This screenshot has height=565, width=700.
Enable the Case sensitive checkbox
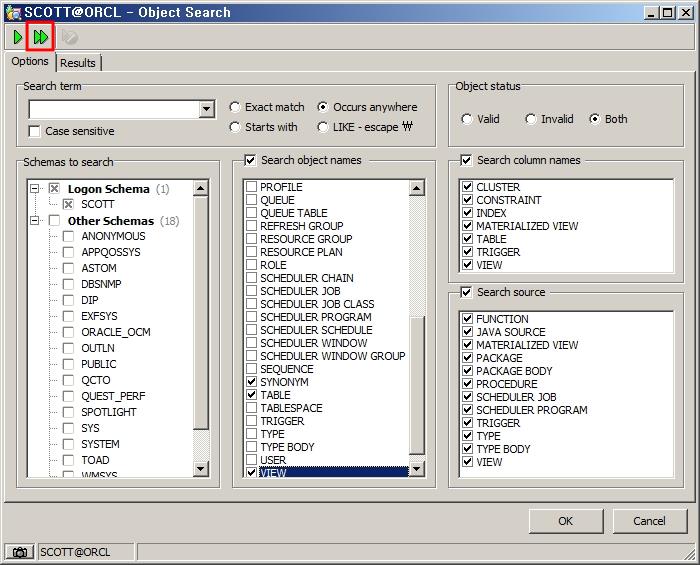(35, 131)
